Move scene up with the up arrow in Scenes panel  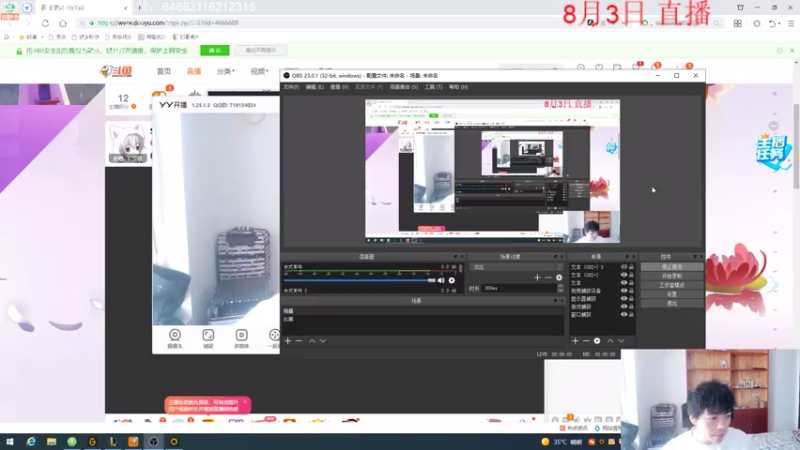312,341
